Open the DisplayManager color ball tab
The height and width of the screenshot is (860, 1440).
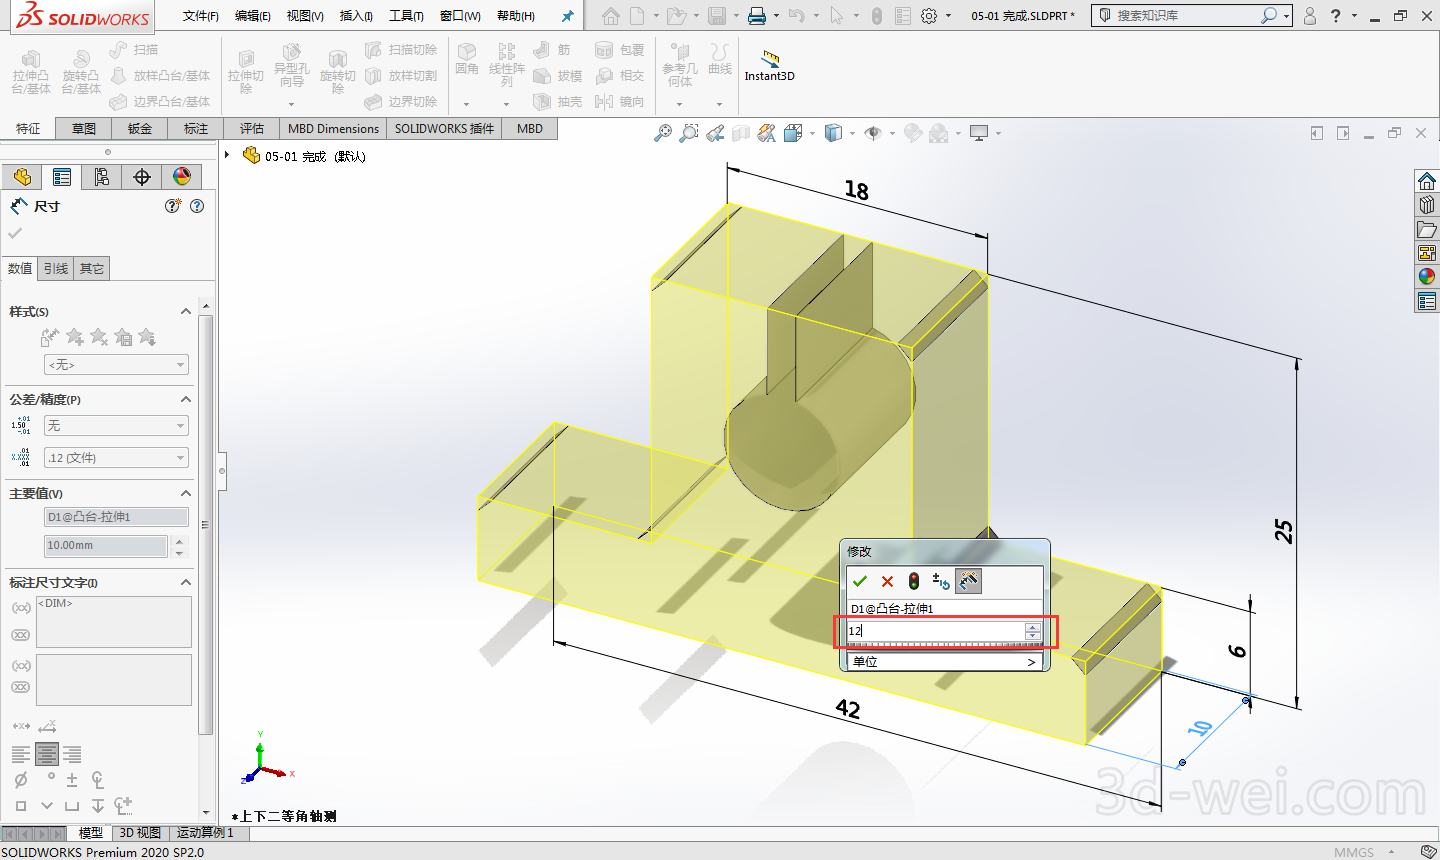click(182, 177)
